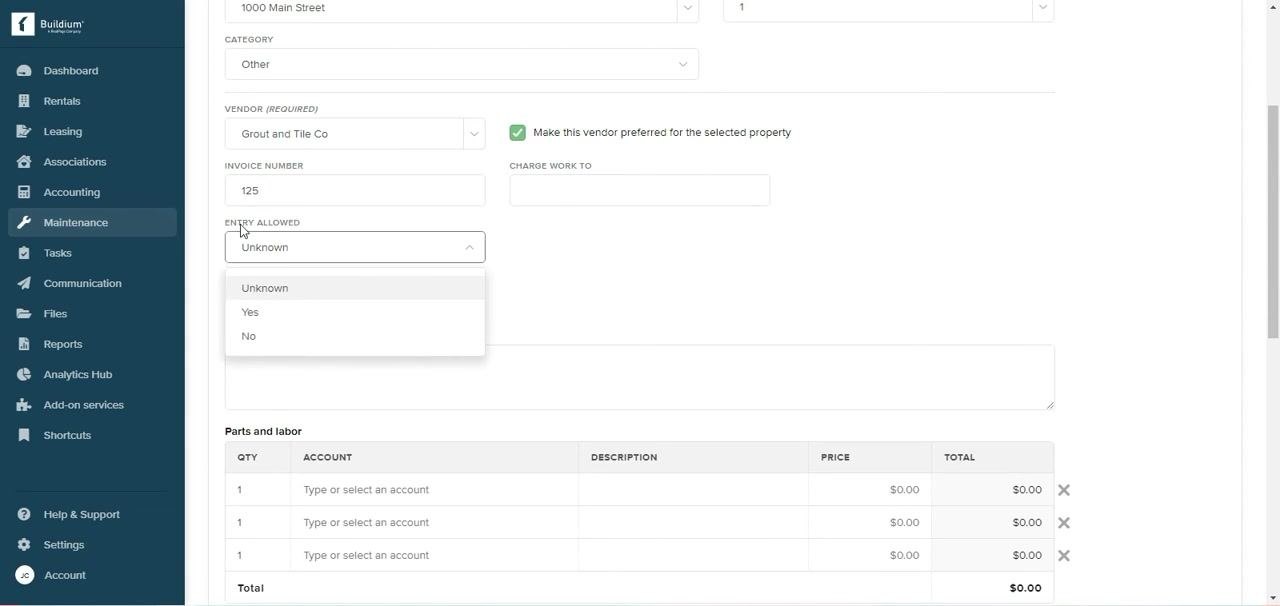Screen dimensions: 1280x606
Task: Go to Tasks page
Action: [58, 253]
